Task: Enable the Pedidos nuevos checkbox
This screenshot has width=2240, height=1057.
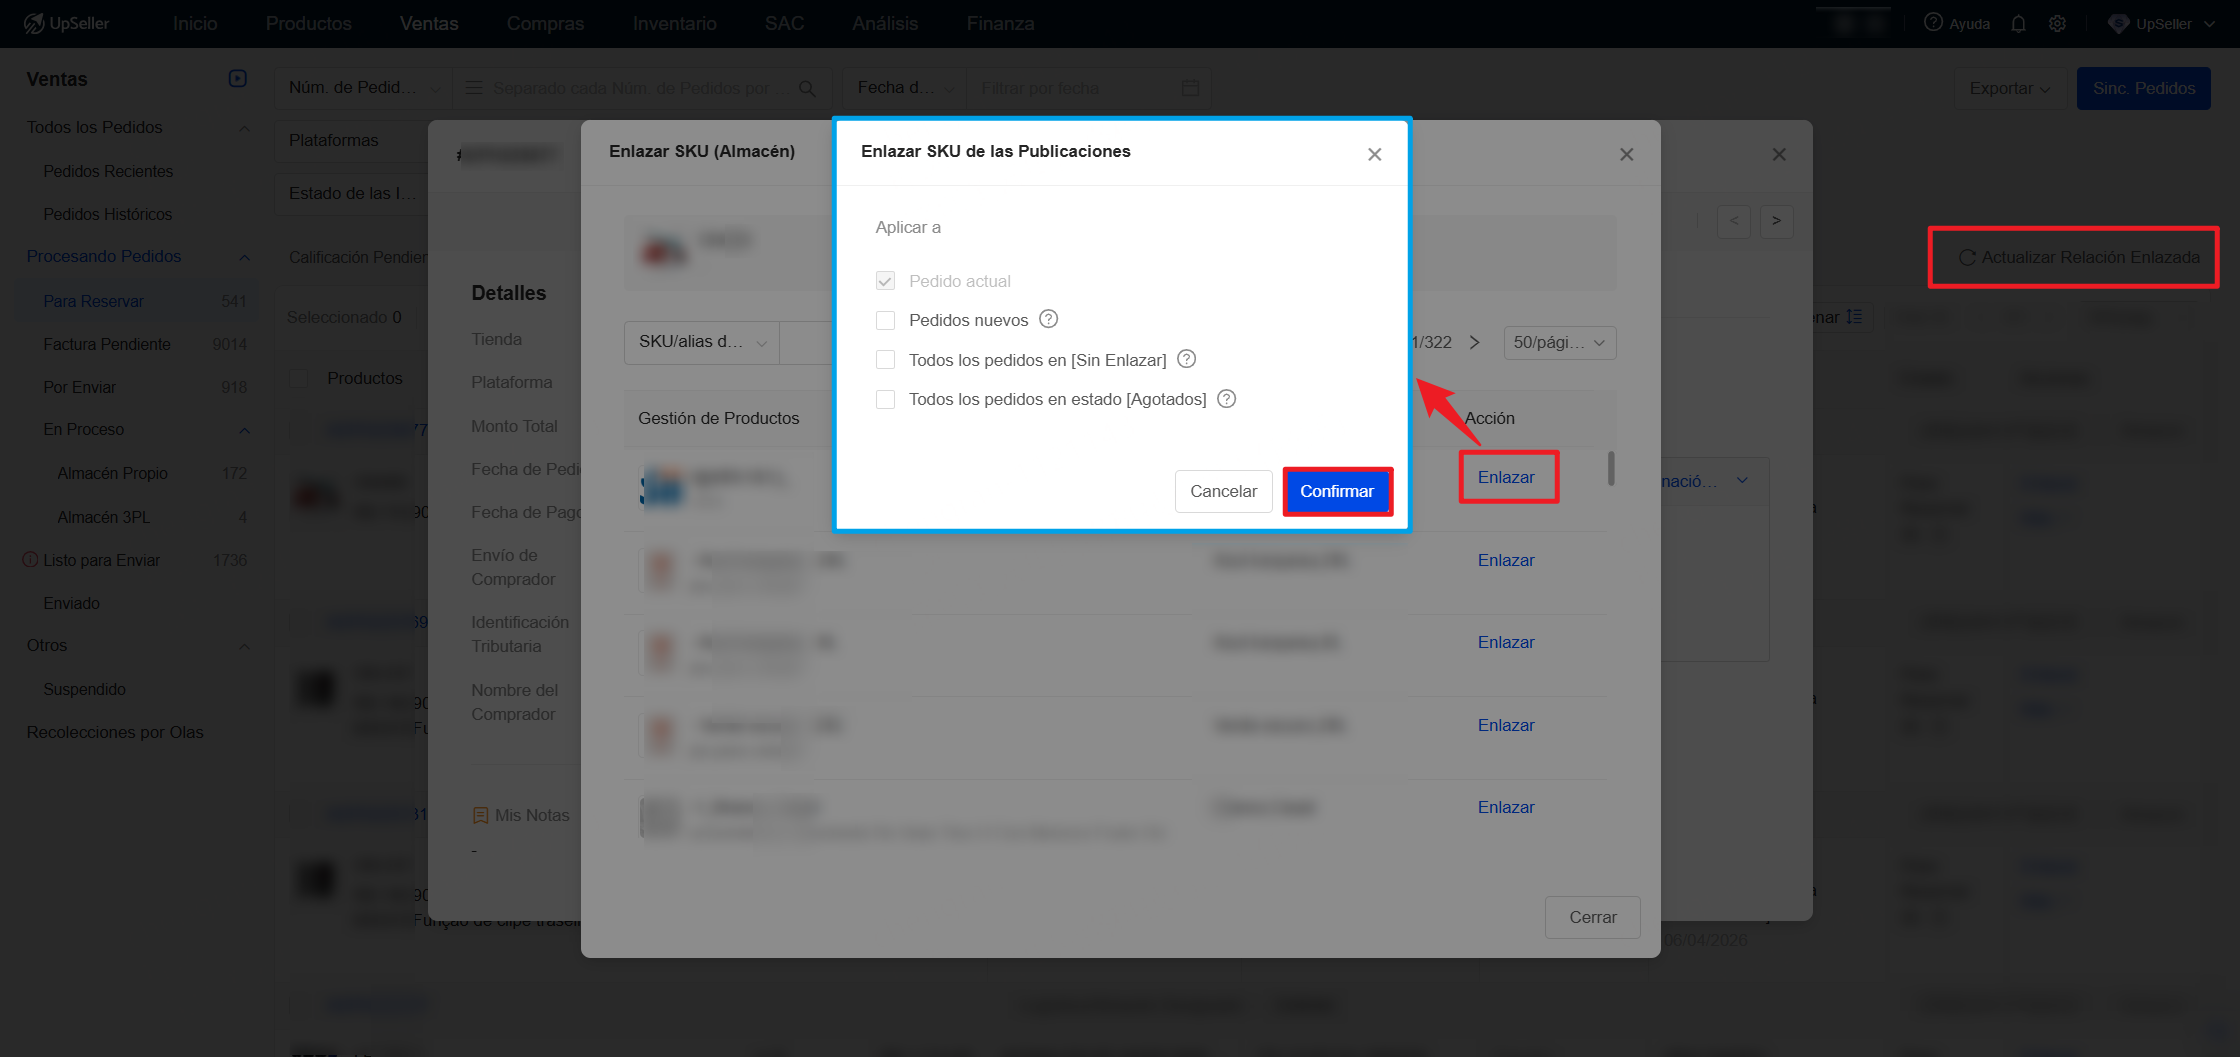Action: [885, 320]
